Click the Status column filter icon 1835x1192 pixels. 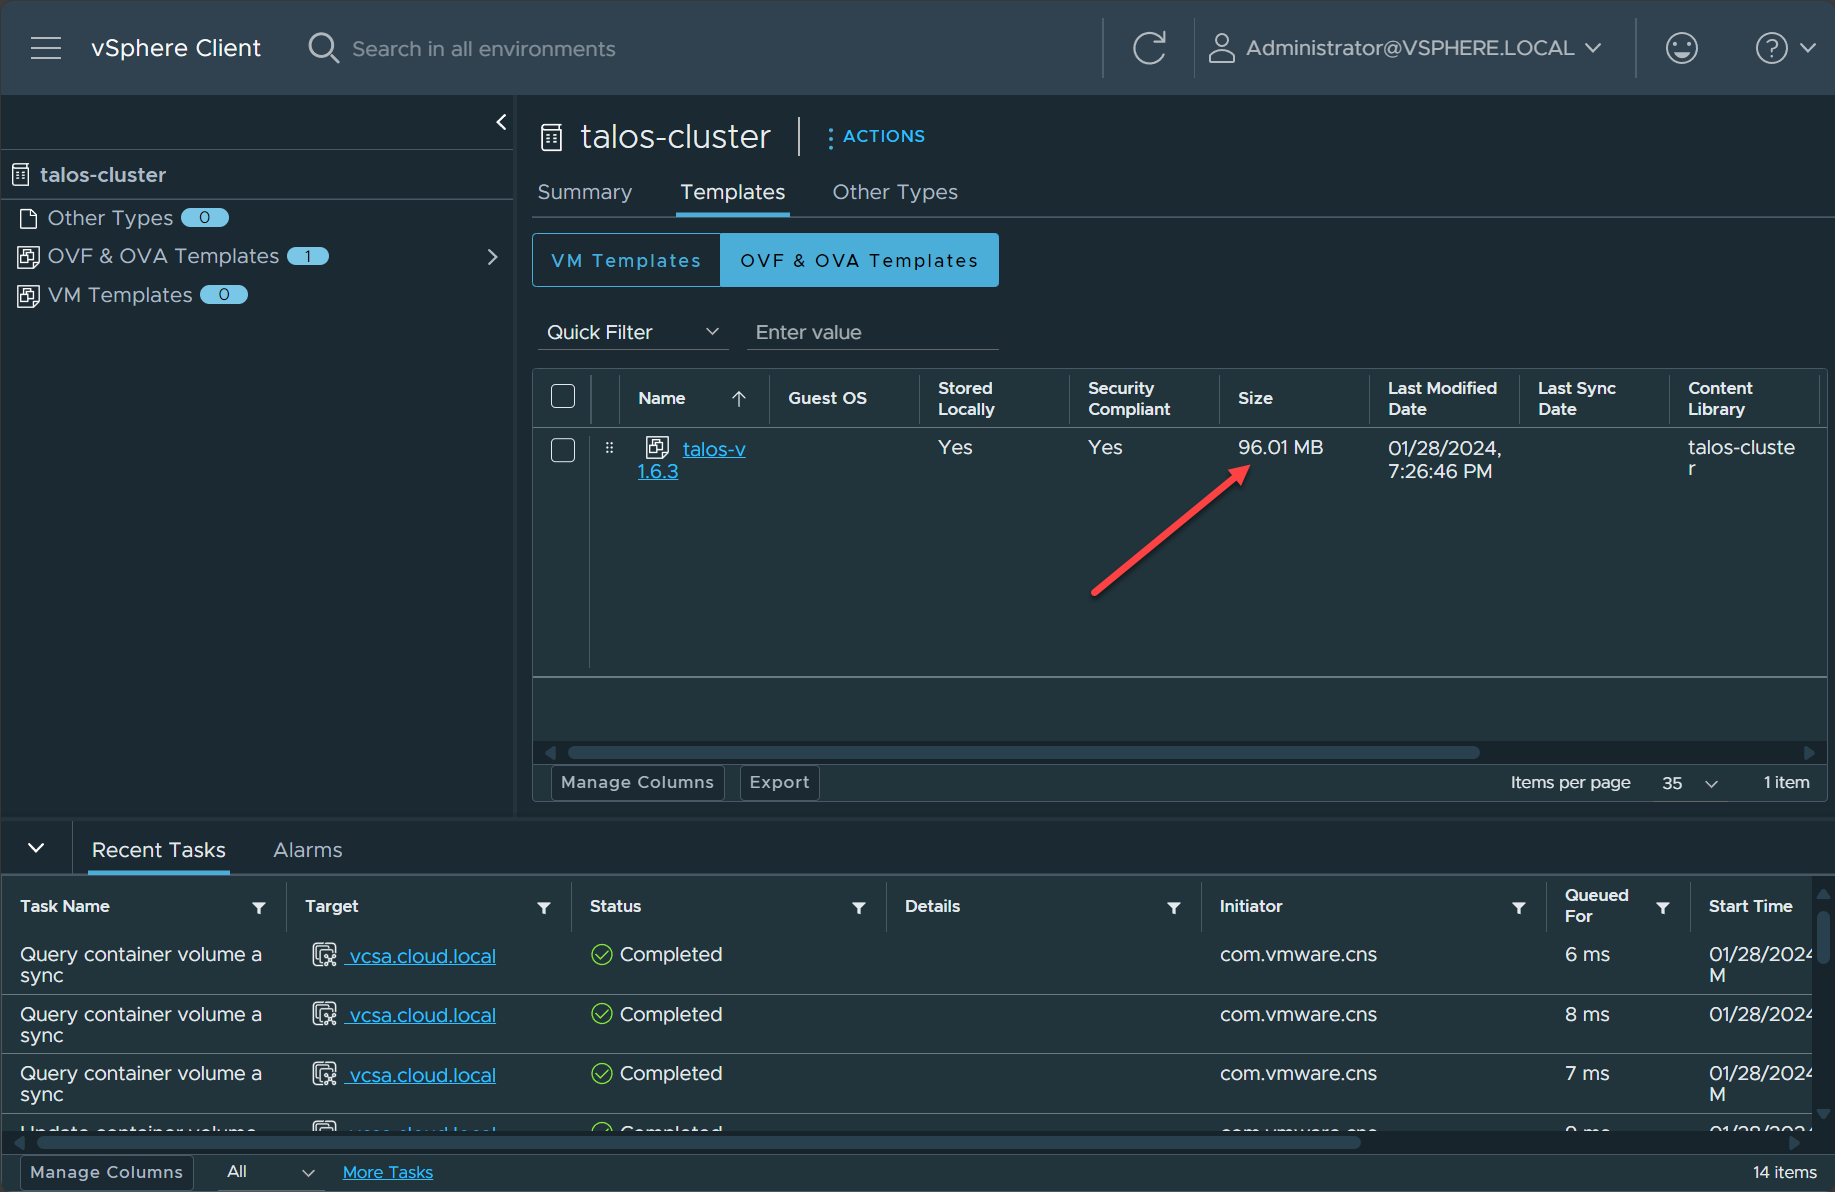click(858, 907)
